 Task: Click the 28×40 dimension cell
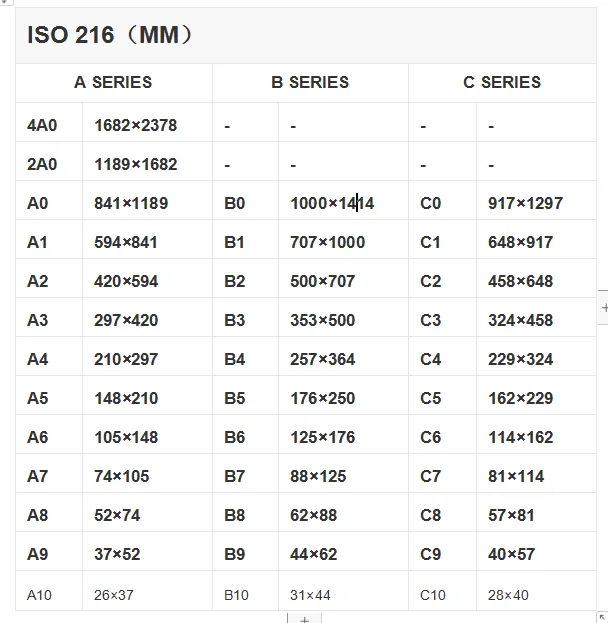[508, 595]
